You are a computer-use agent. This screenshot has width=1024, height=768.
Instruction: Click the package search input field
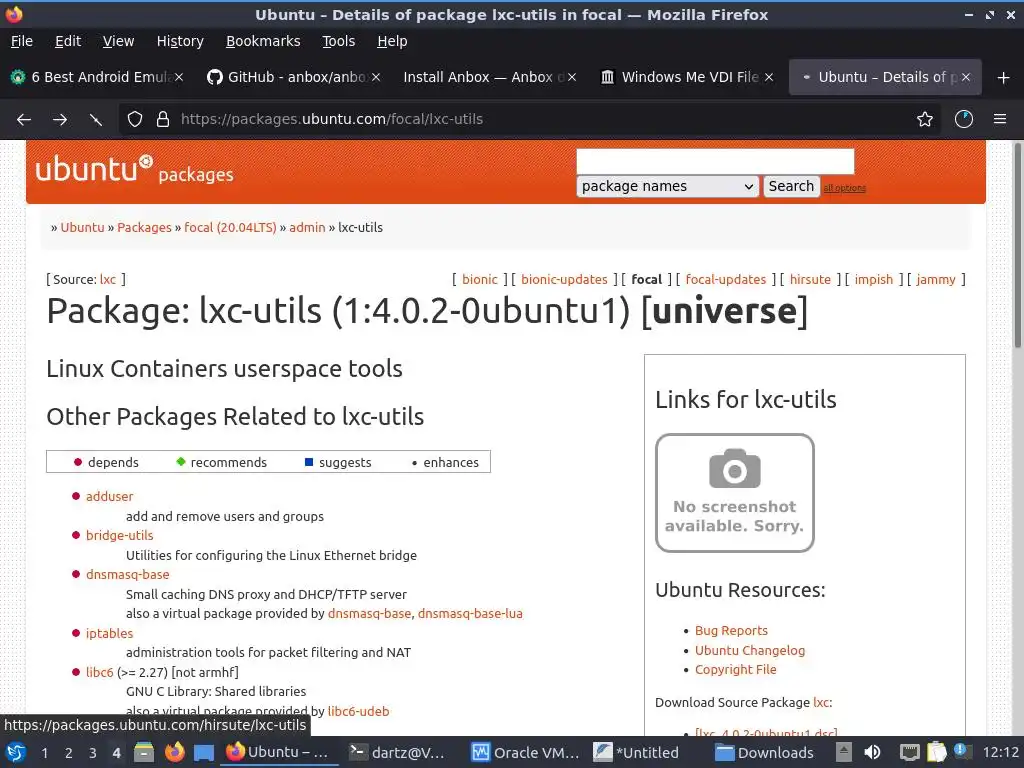(x=715, y=161)
